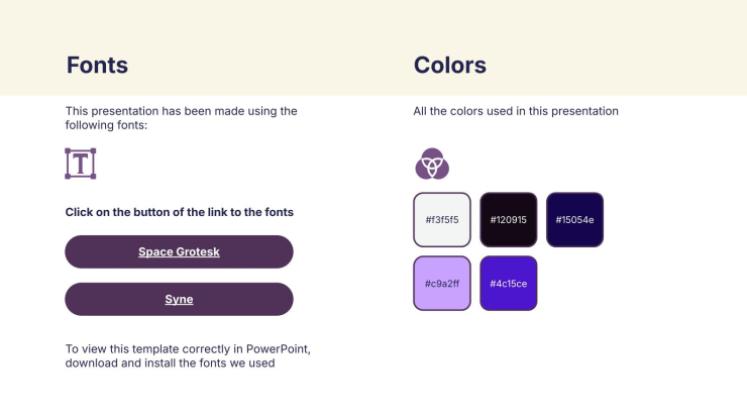Click the text box 'T' icon
Image resolution: width=747 pixels, height=420 pixels.
tap(80, 163)
